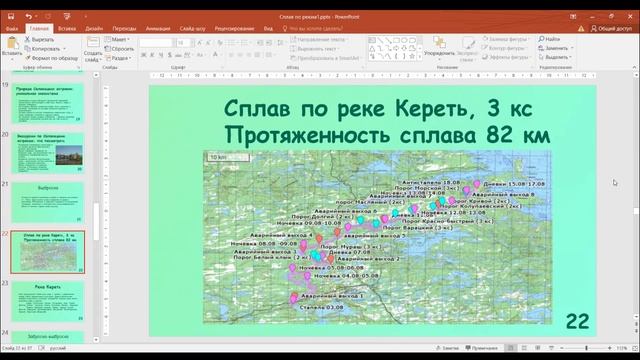Open Экспресс-стили quick styles
640x360 pixels.
[467, 50]
